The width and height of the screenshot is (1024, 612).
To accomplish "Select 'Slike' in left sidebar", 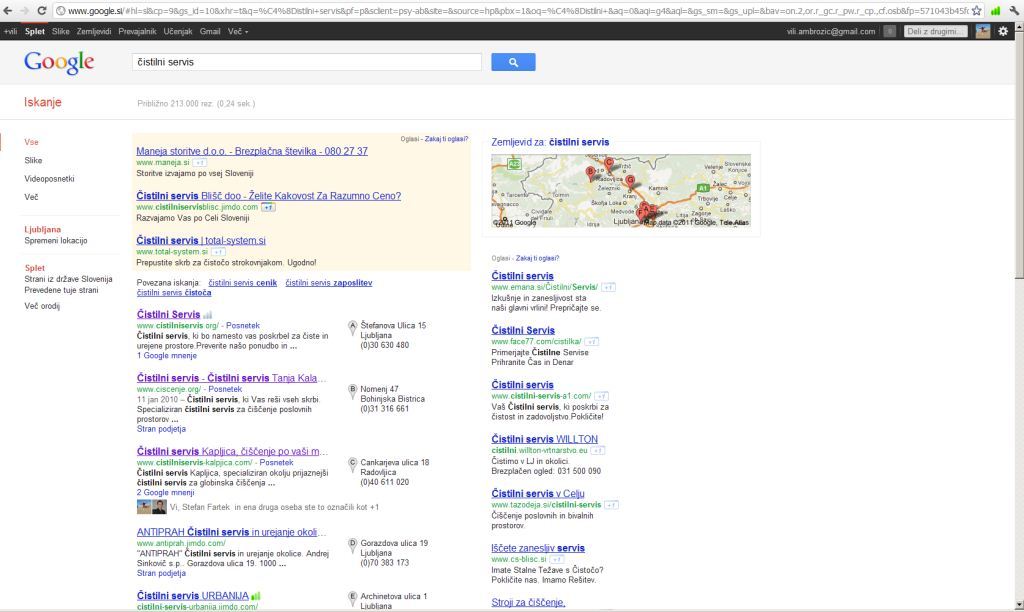I will coord(33,161).
